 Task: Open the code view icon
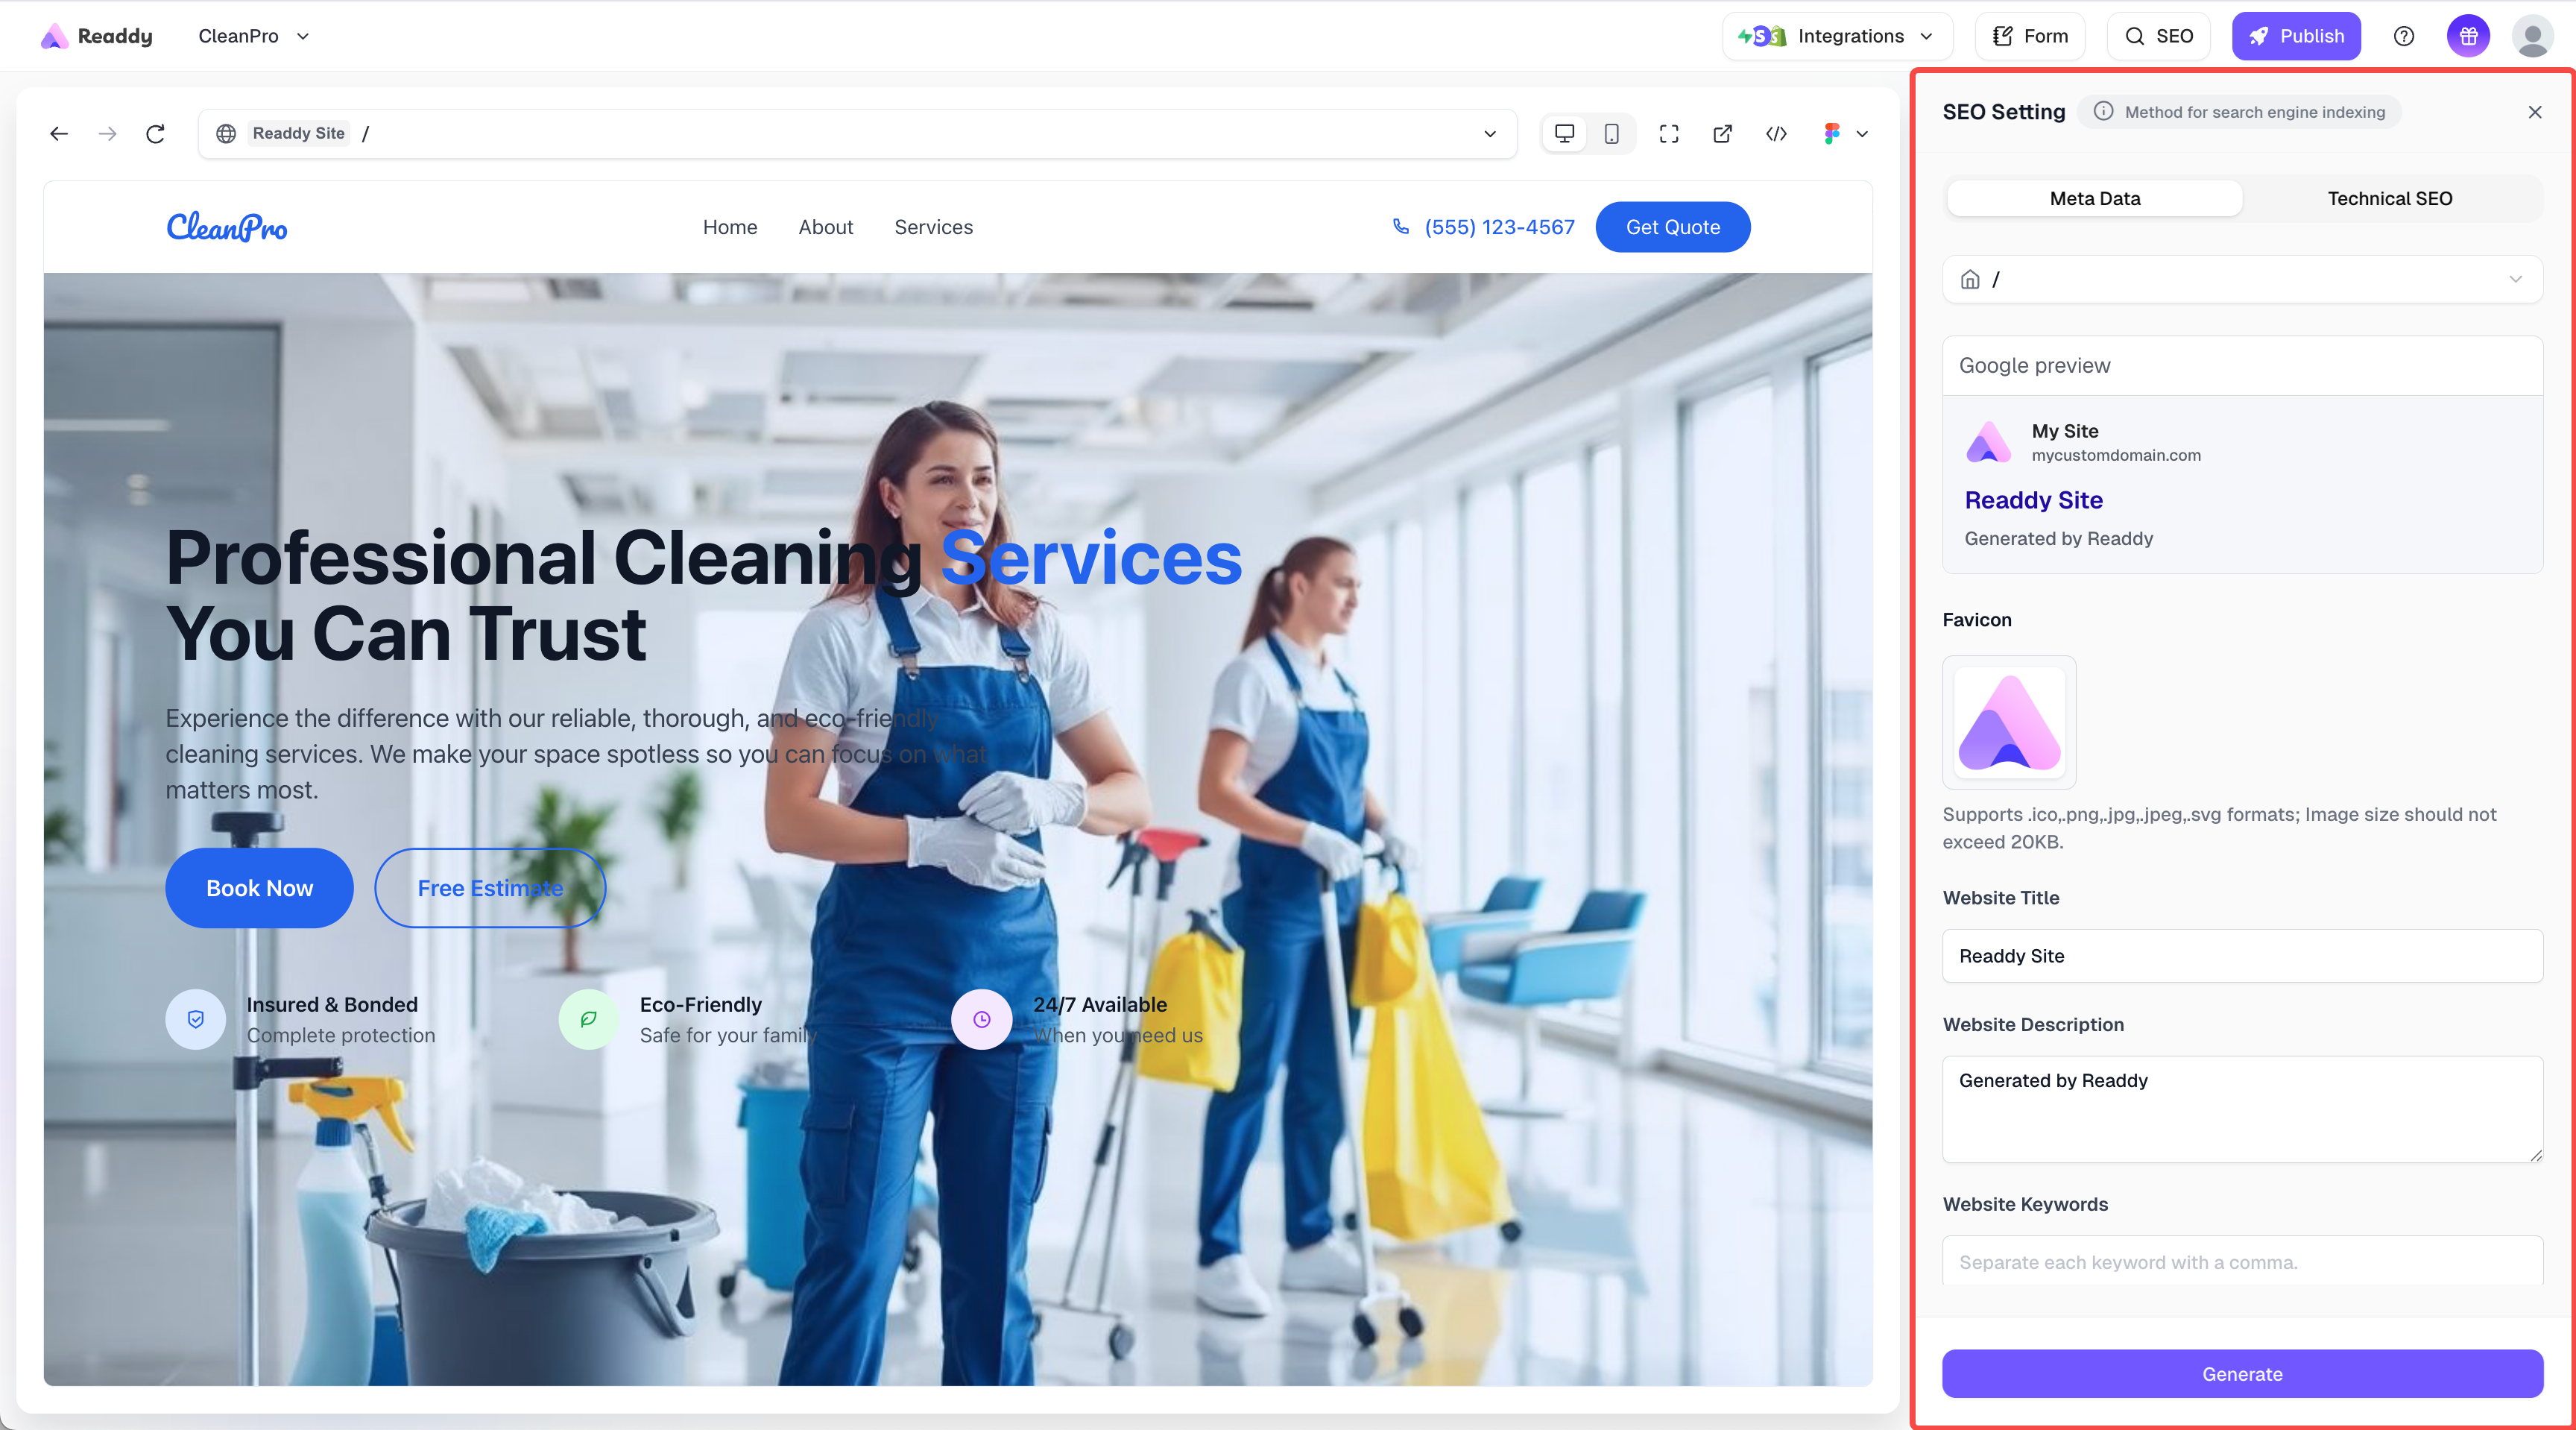point(1776,134)
